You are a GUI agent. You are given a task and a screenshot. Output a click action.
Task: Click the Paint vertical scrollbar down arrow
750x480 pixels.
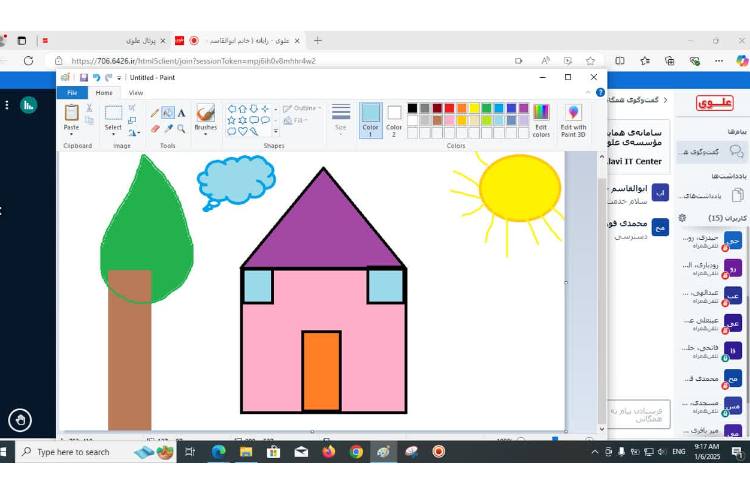pos(602,429)
